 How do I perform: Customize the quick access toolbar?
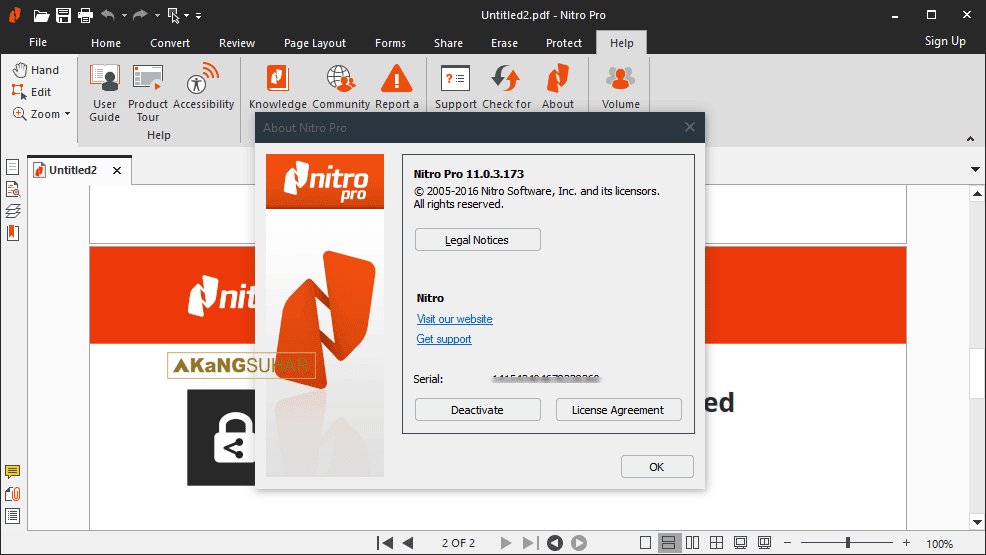click(x=199, y=15)
